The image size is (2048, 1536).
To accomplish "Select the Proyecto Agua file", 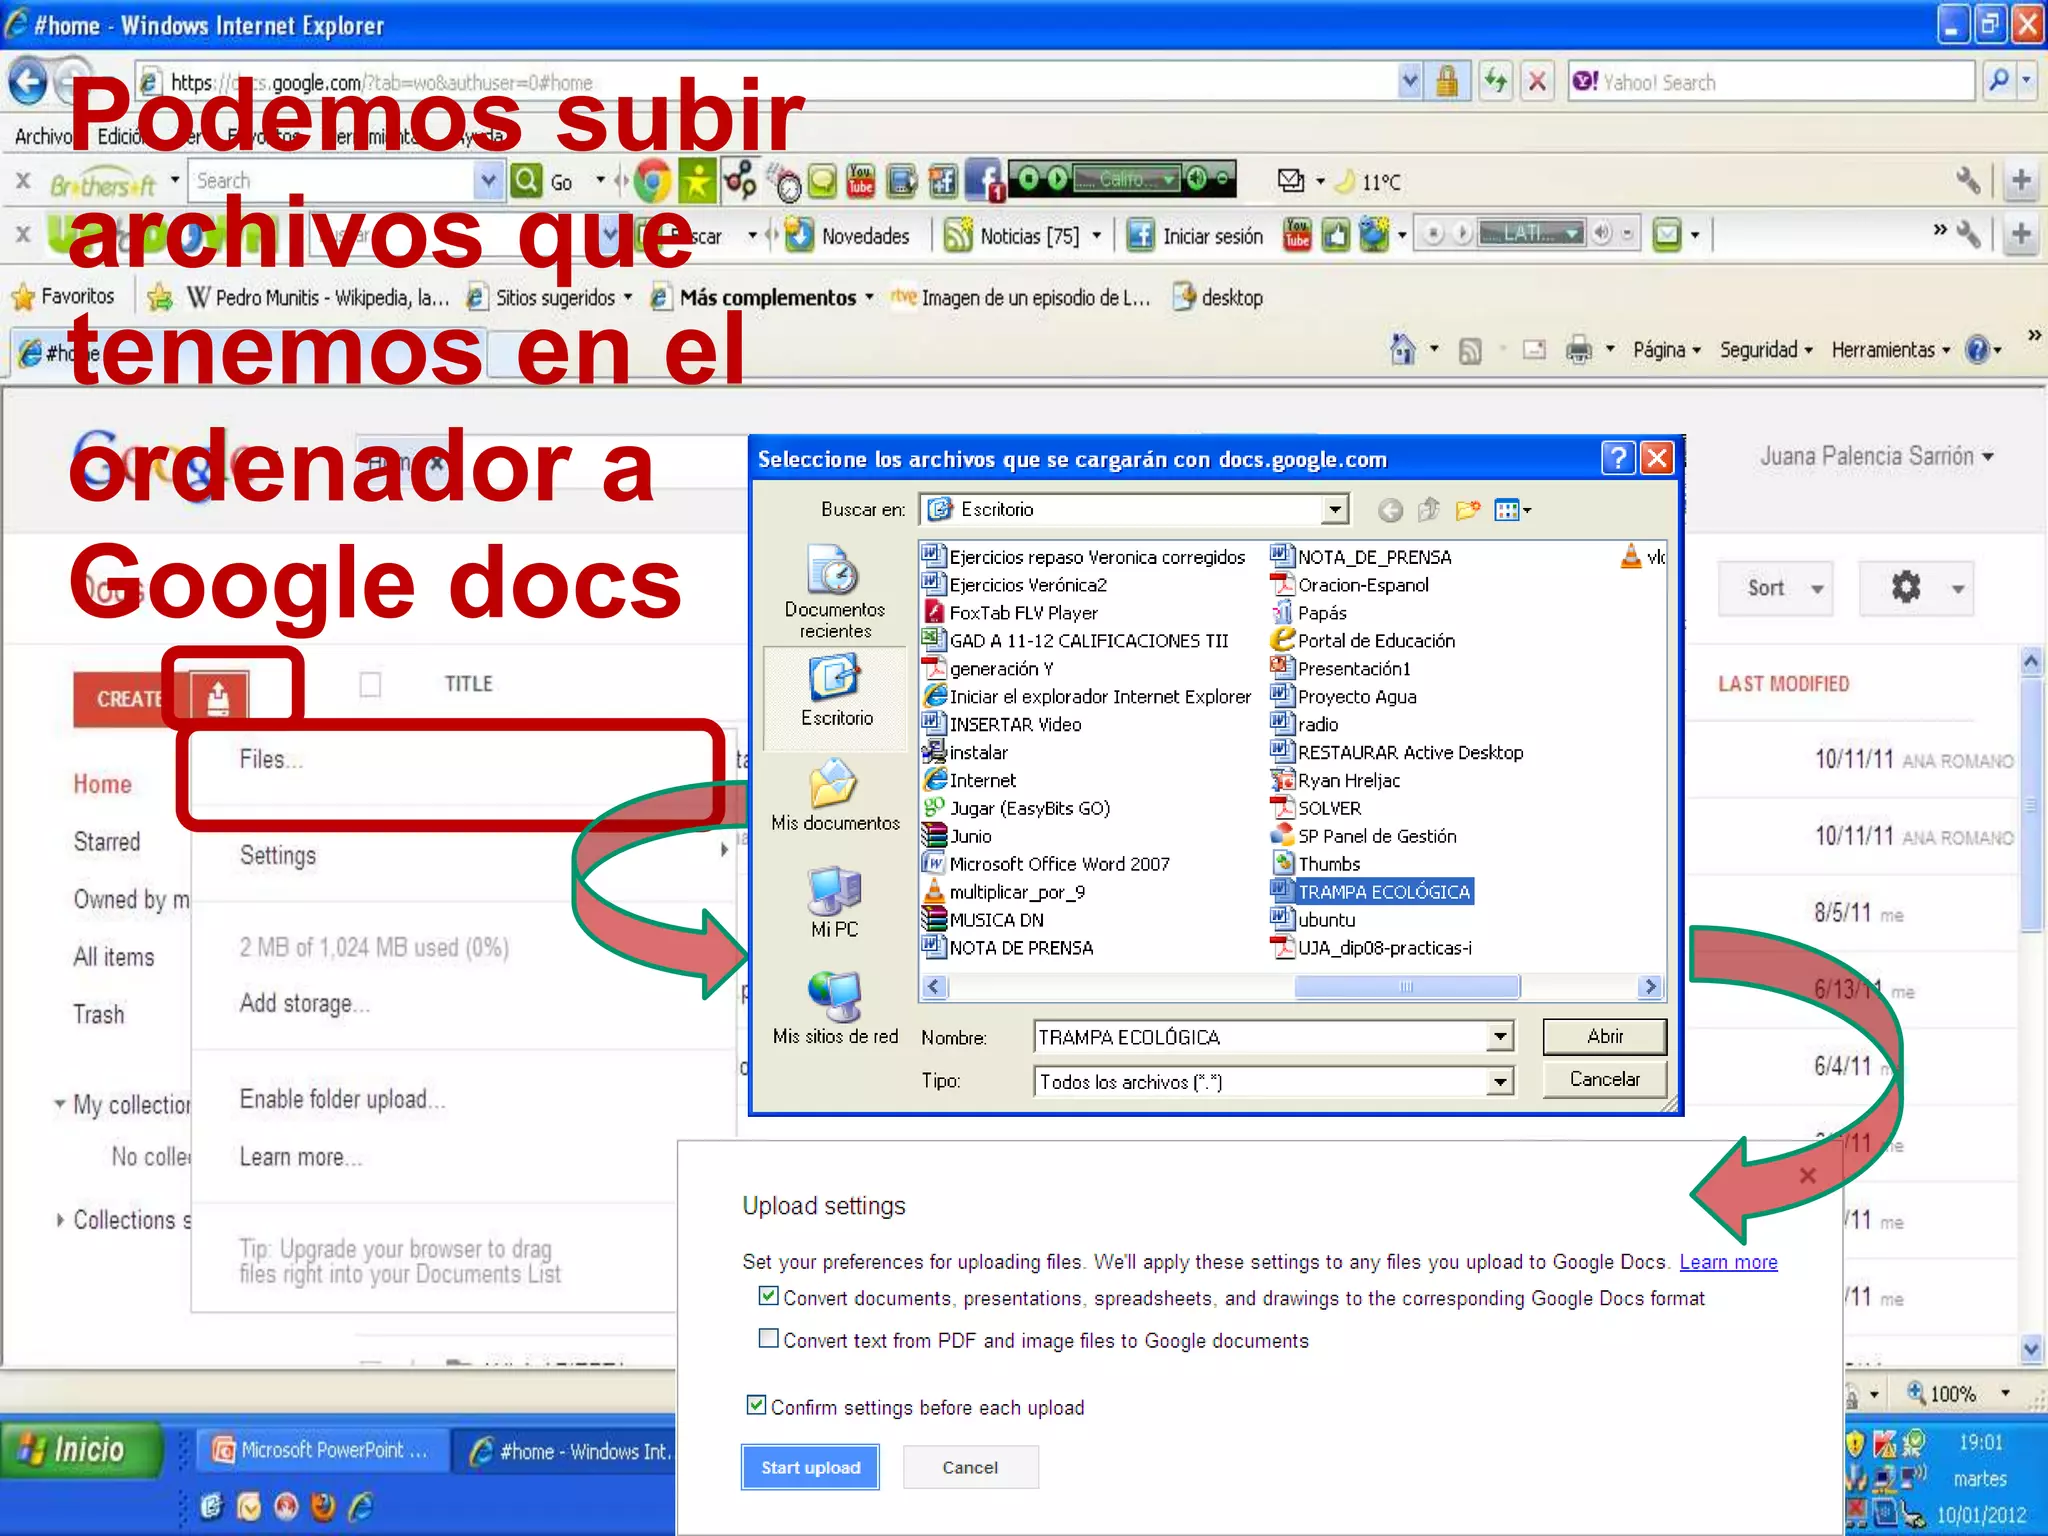I will coord(1344,696).
